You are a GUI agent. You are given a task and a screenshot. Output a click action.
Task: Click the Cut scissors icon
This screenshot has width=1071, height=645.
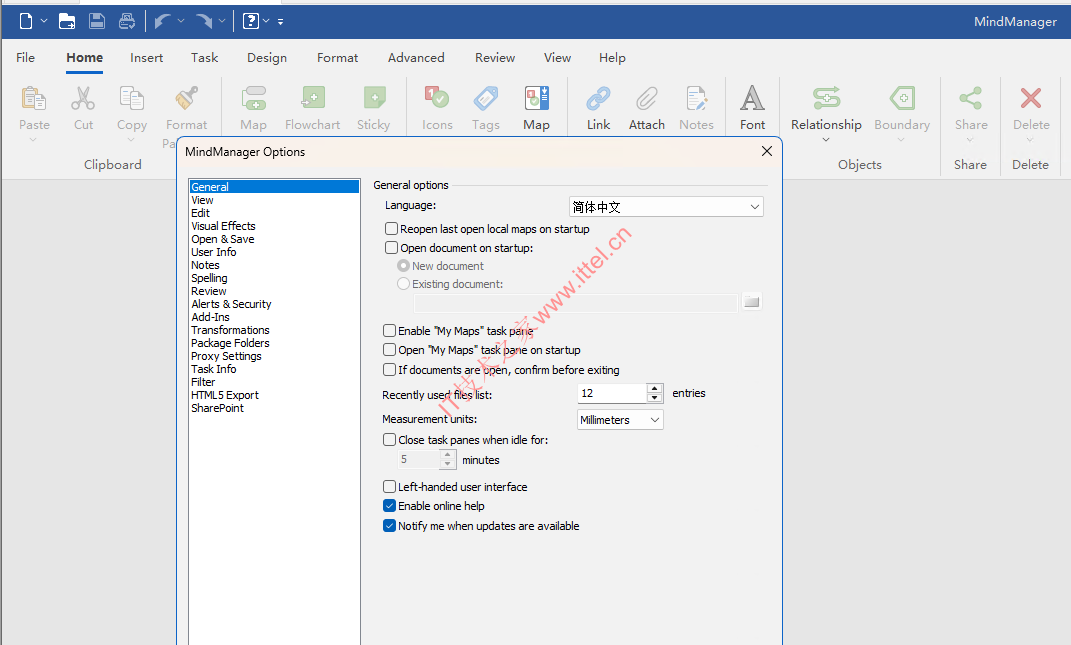pos(83,99)
